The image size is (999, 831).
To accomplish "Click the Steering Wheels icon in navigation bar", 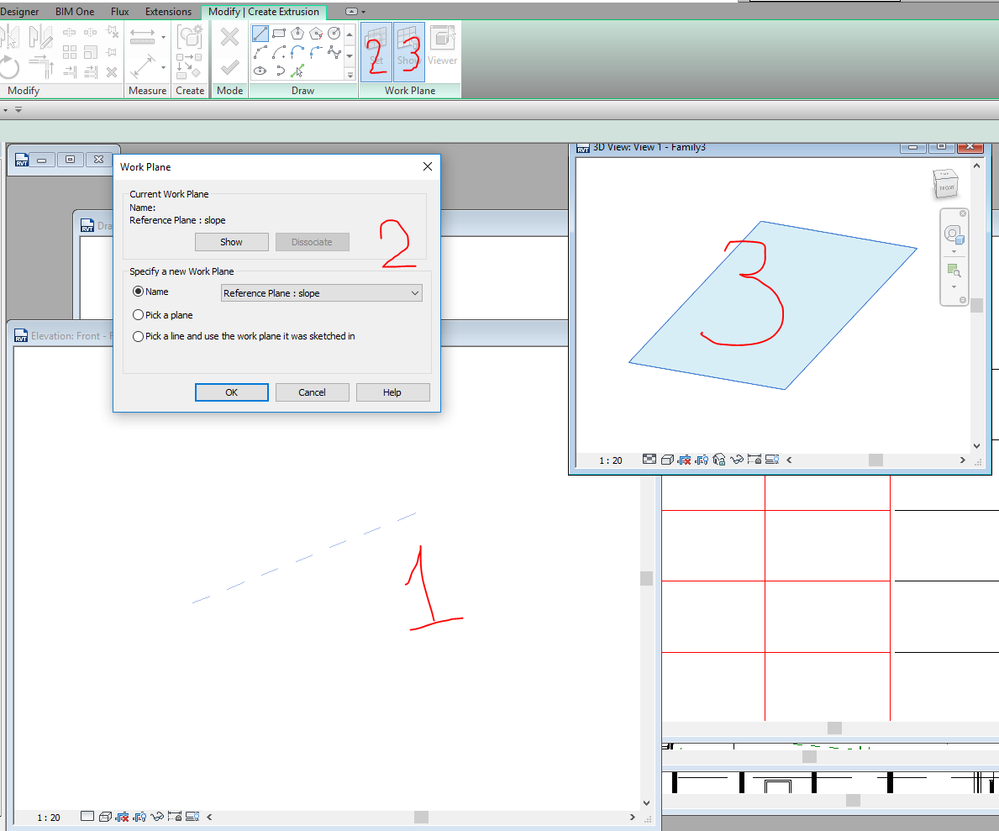I will 953,235.
